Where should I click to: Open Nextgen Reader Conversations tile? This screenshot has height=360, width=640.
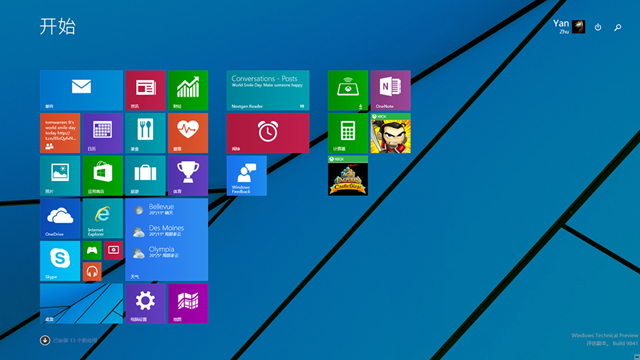[x=268, y=90]
